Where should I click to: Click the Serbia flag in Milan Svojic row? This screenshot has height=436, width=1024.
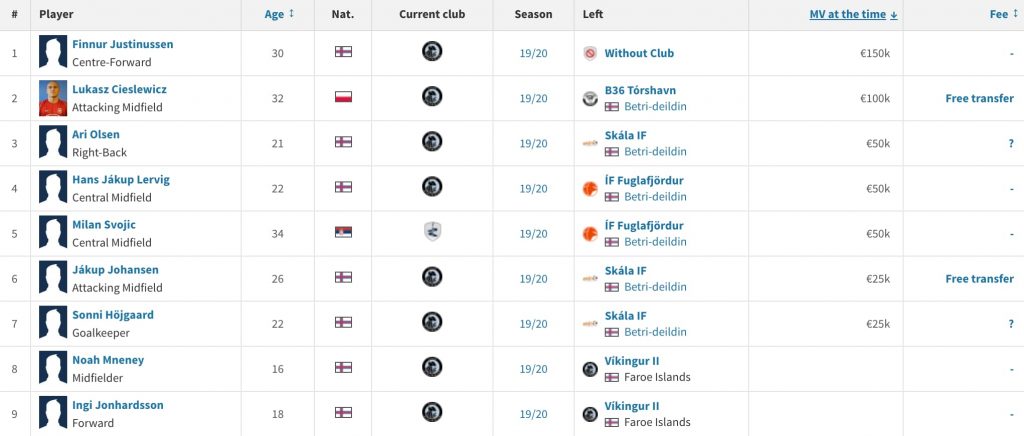tap(343, 232)
